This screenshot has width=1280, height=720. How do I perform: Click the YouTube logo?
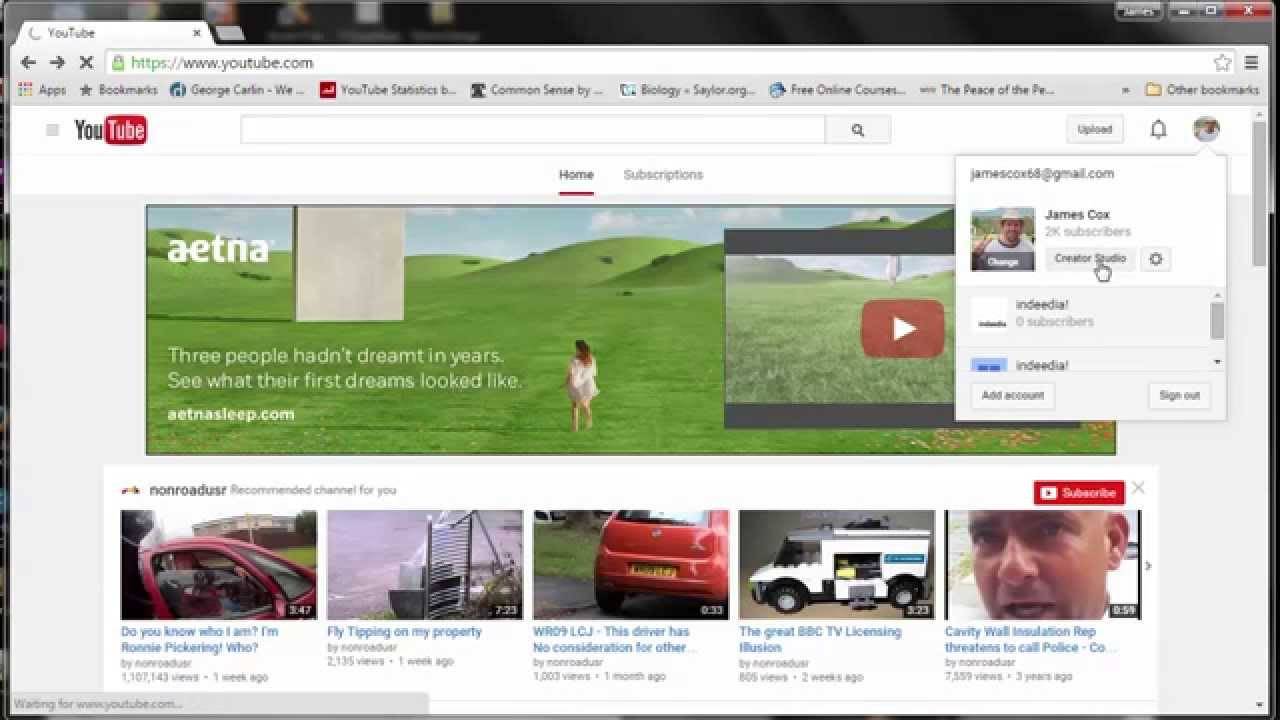point(110,130)
